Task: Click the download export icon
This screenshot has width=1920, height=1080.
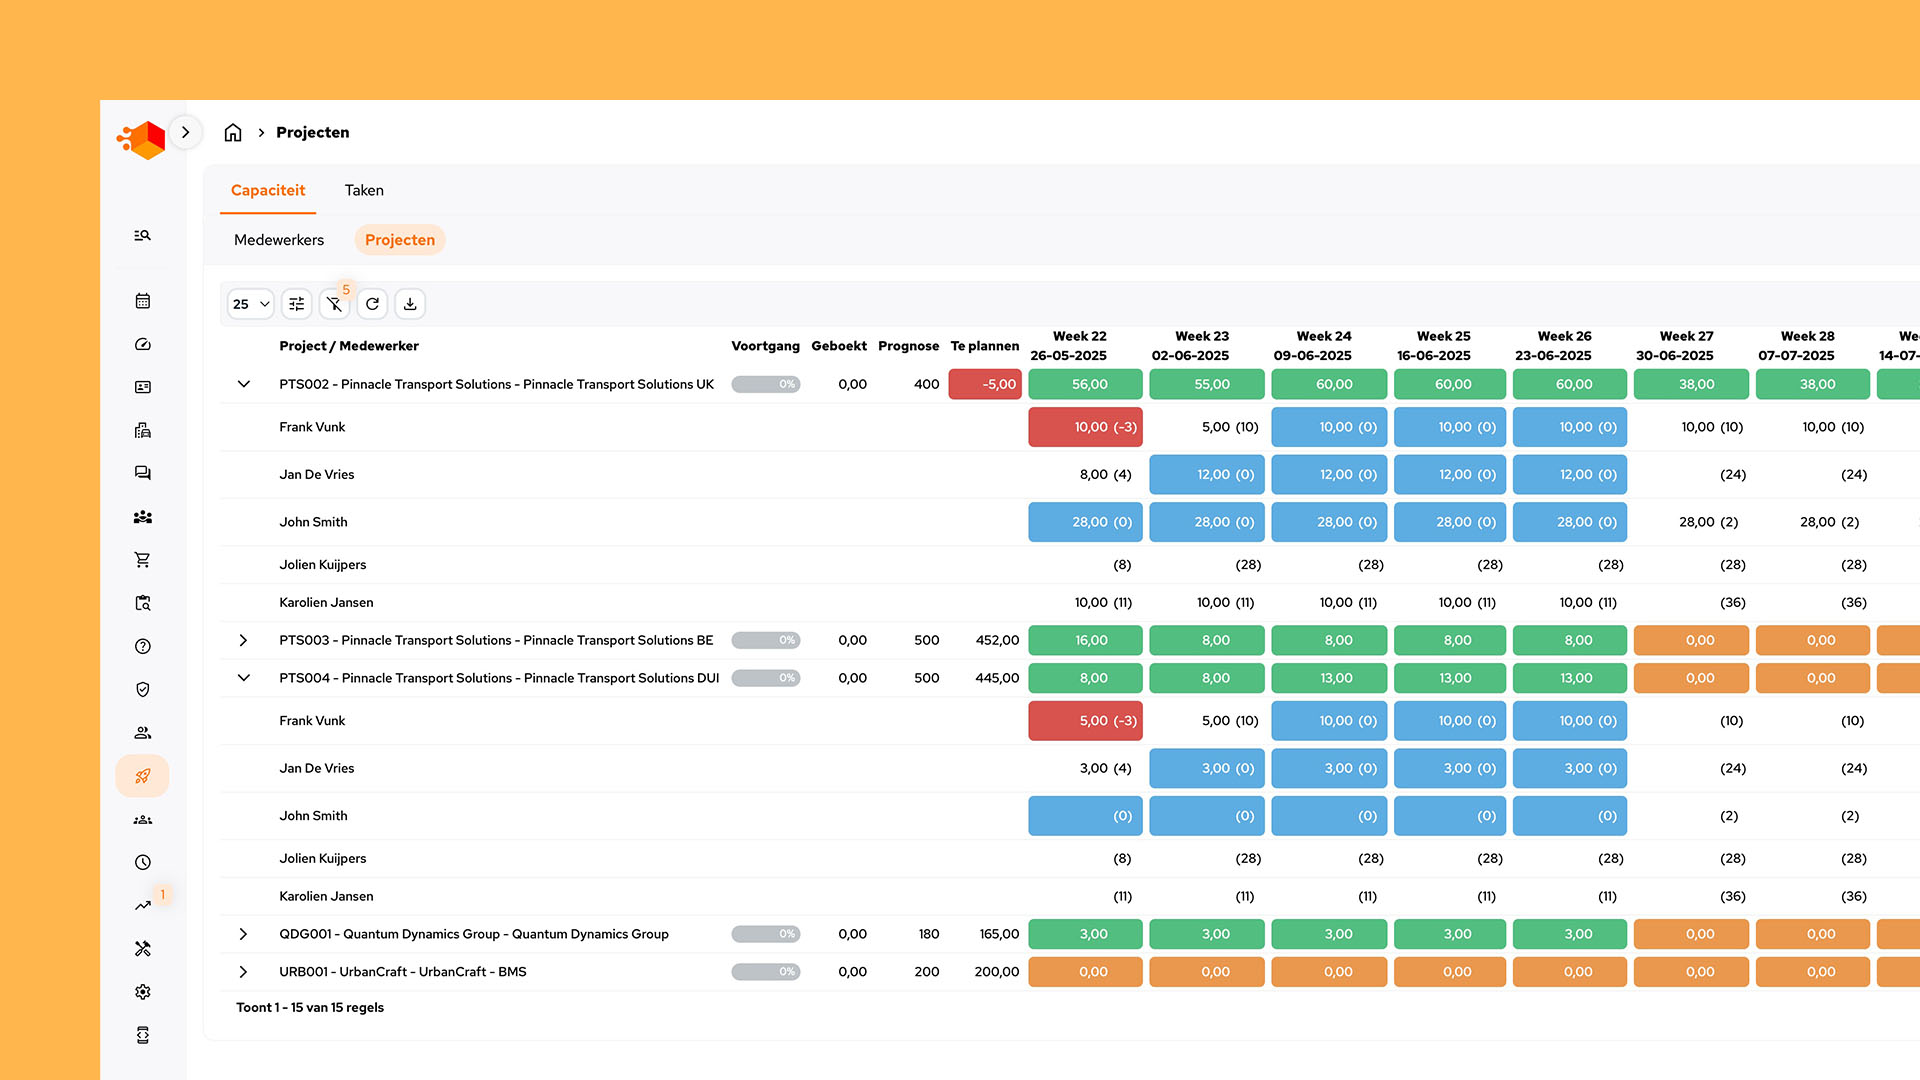Action: point(410,304)
